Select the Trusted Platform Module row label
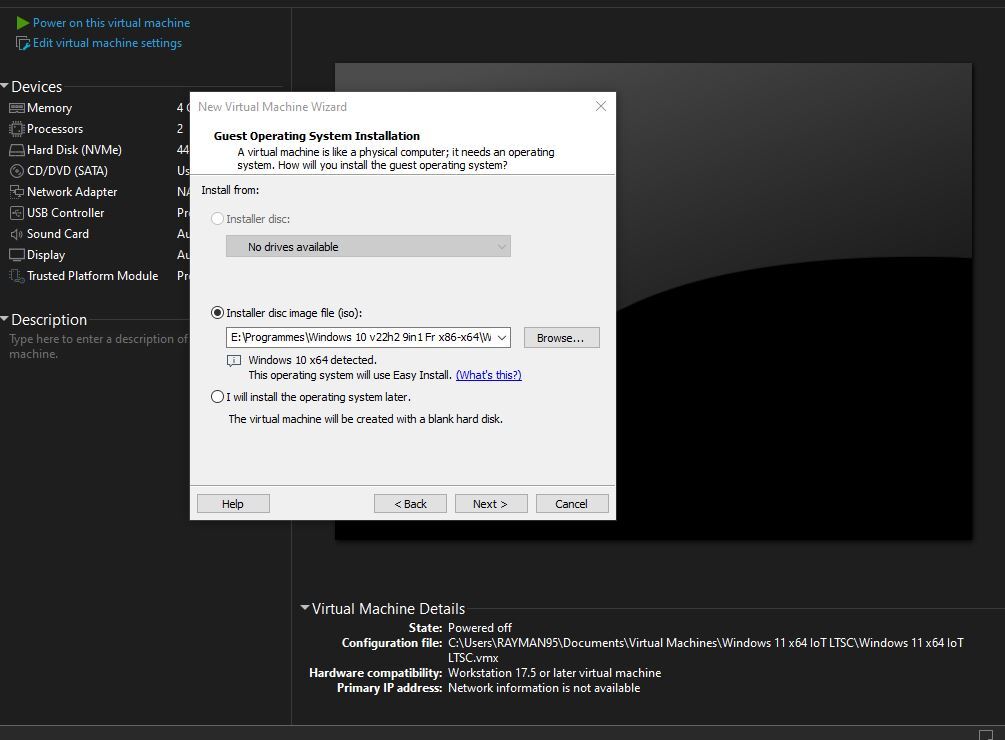The width and height of the screenshot is (1005, 740). (92, 275)
